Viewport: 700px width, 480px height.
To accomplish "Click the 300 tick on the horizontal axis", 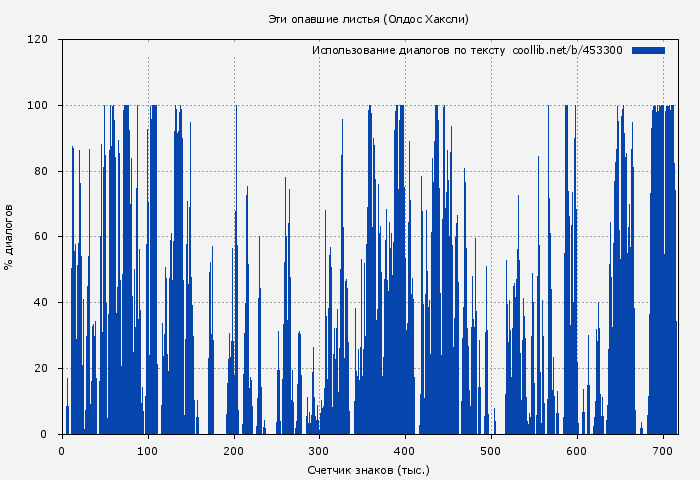I will point(320,451).
